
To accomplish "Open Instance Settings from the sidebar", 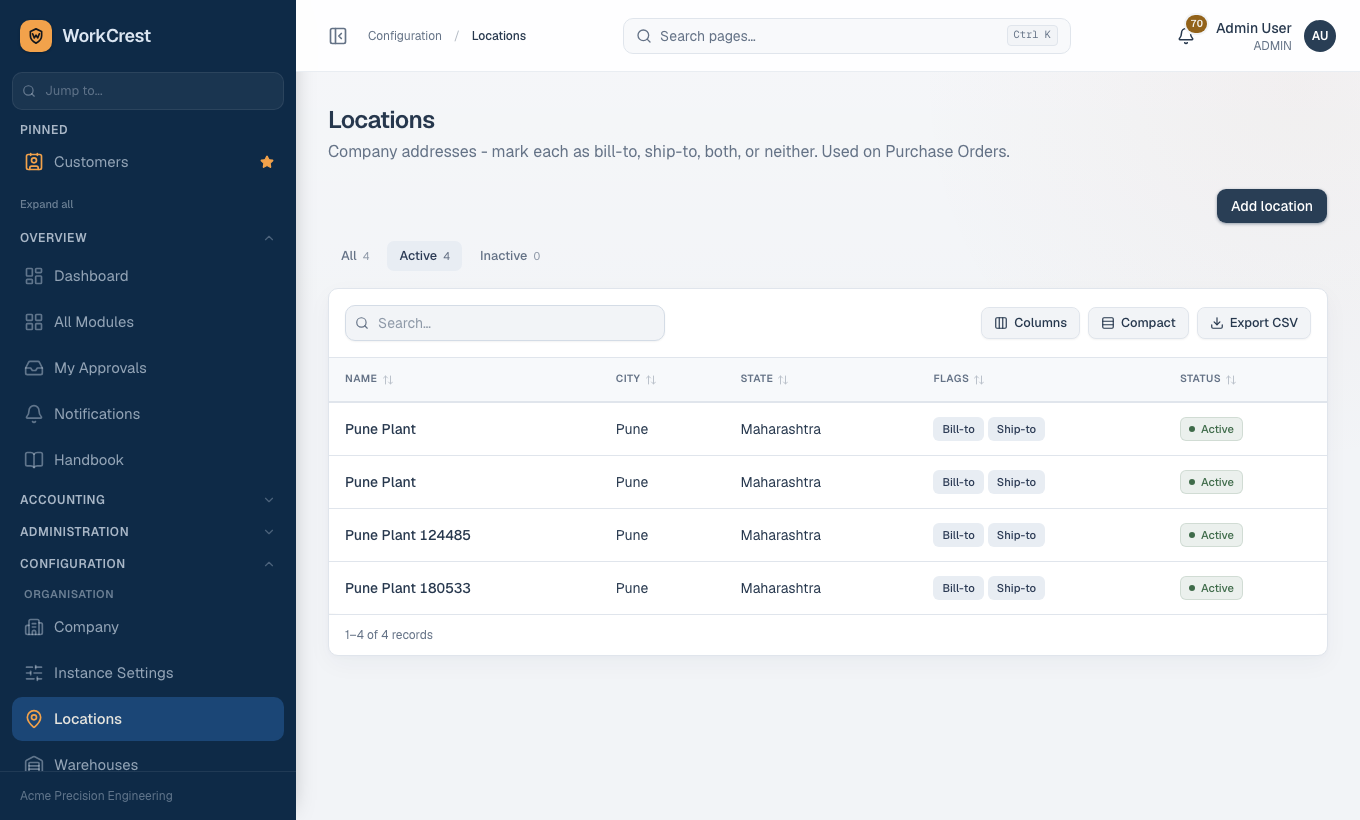I will pyautogui.click(x=148, y=673).
